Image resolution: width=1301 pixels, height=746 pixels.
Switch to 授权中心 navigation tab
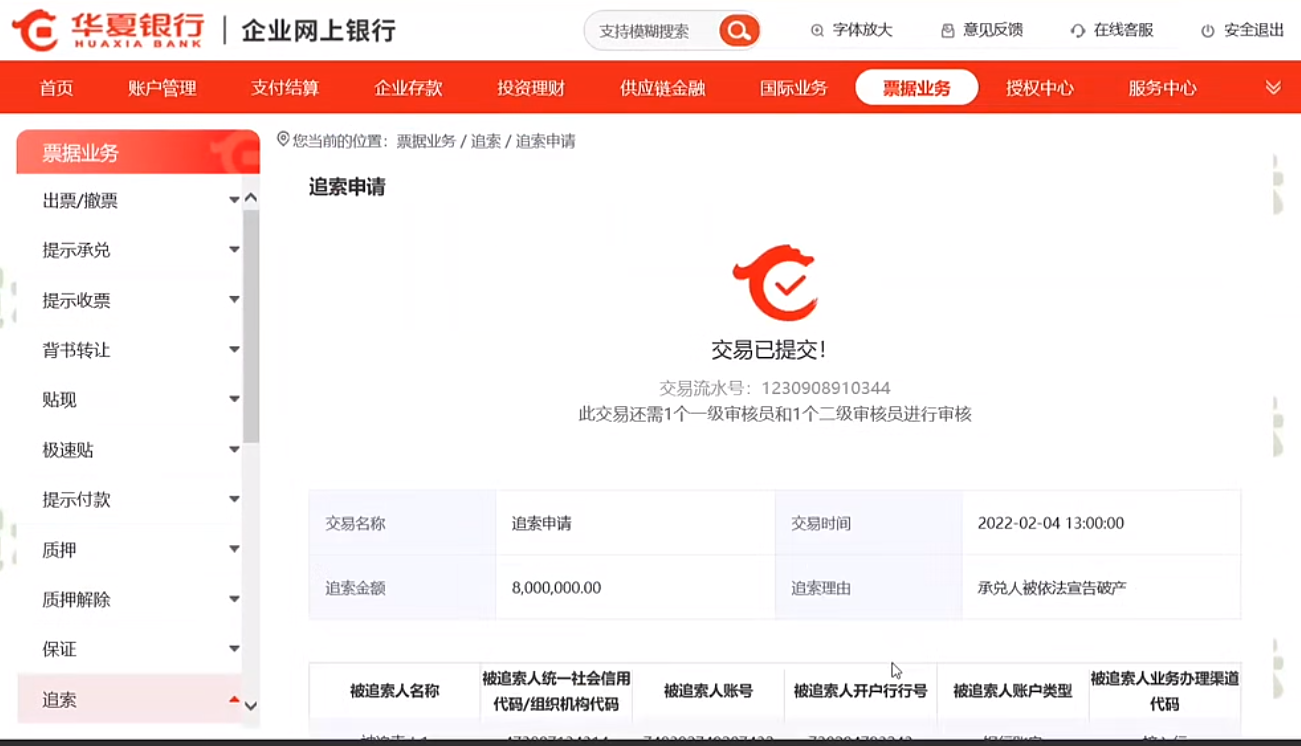tap(1039, 88)
